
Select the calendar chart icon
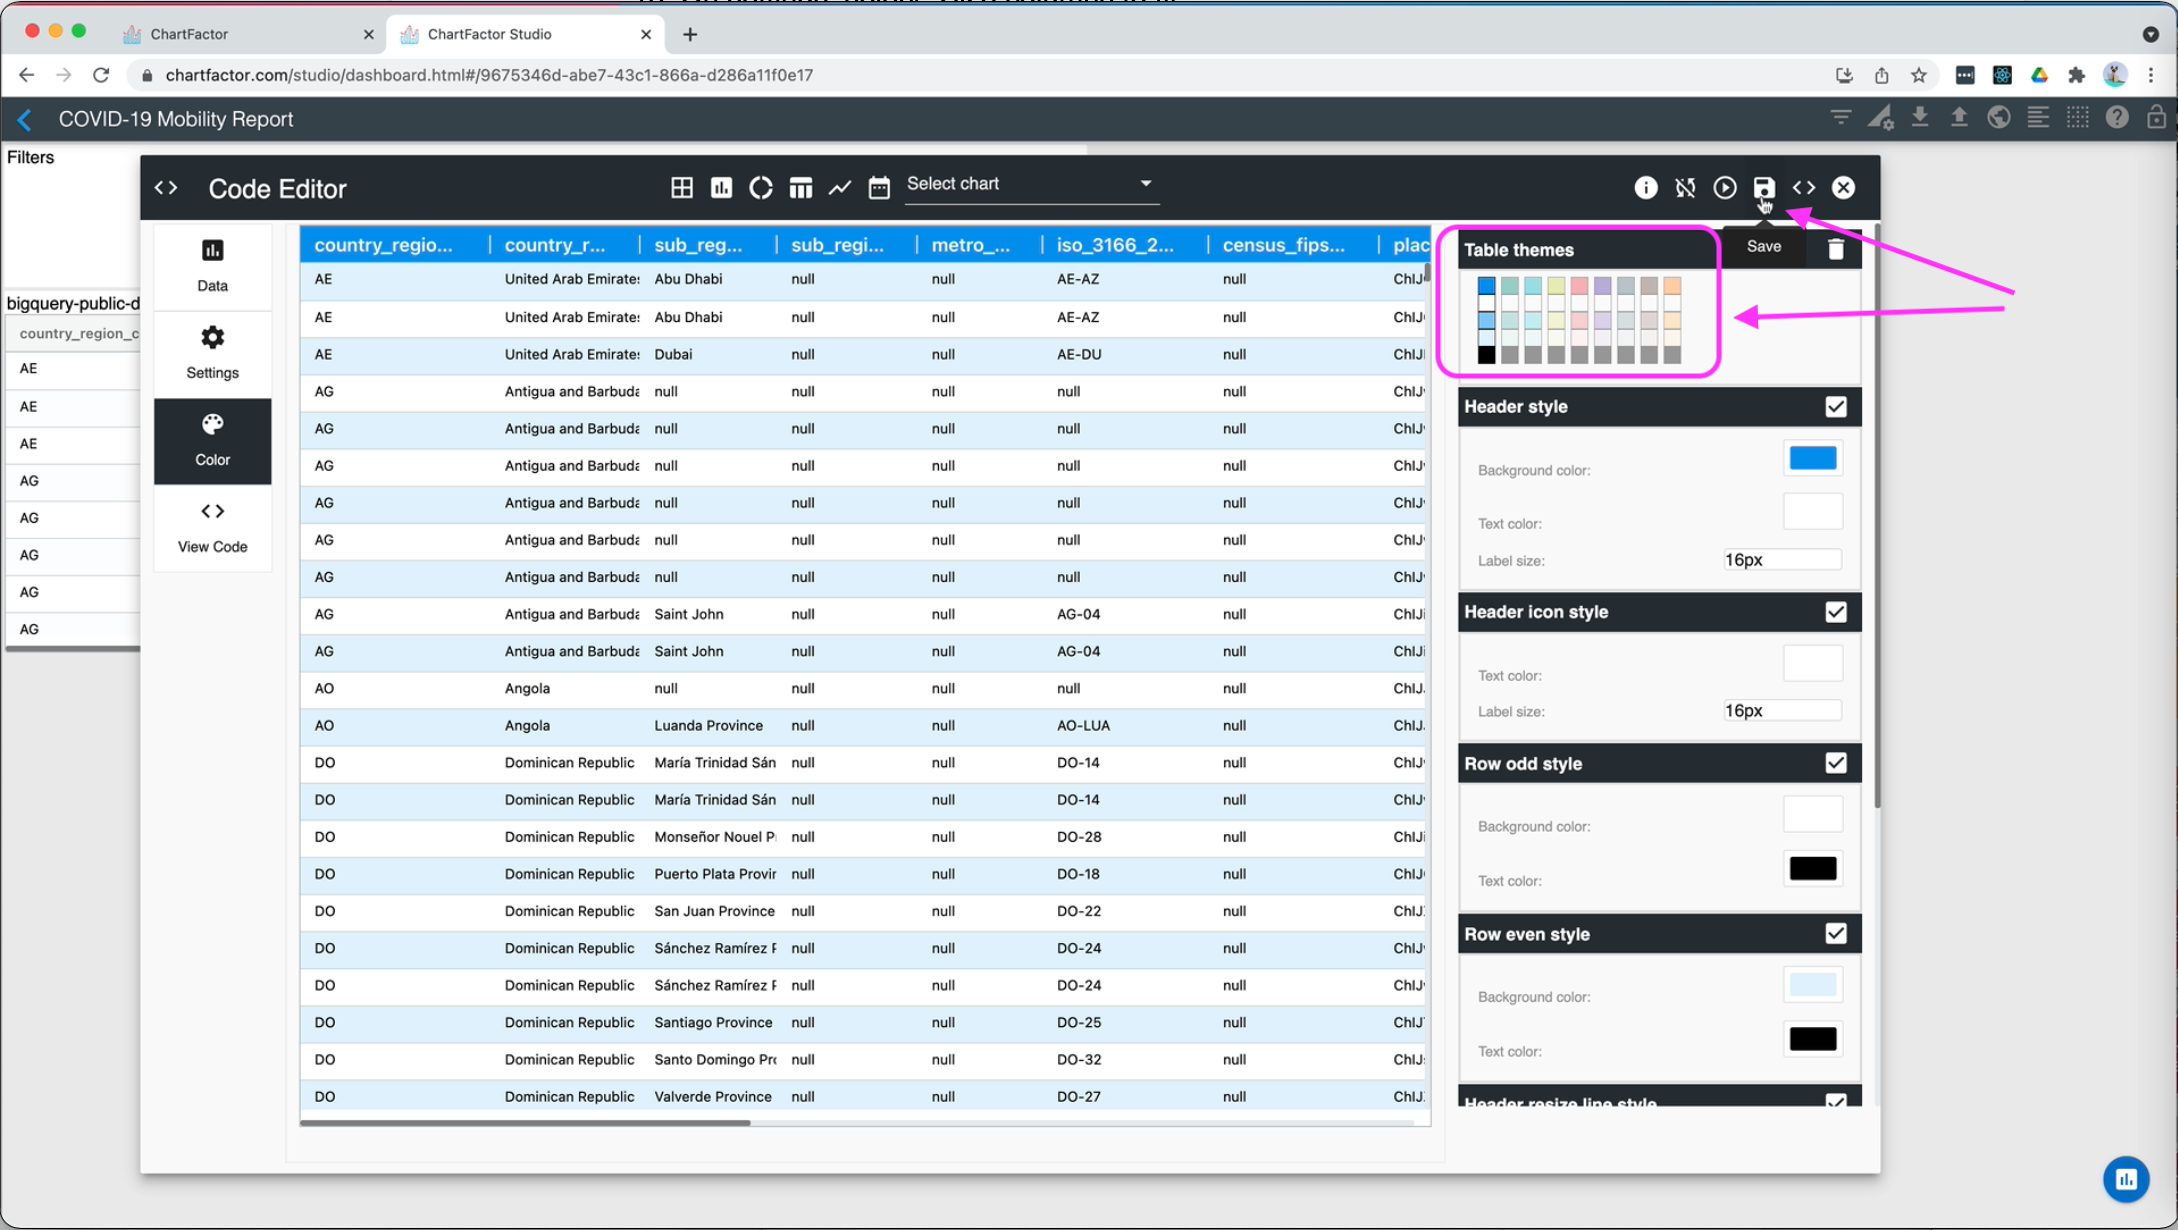click(879, 188)
